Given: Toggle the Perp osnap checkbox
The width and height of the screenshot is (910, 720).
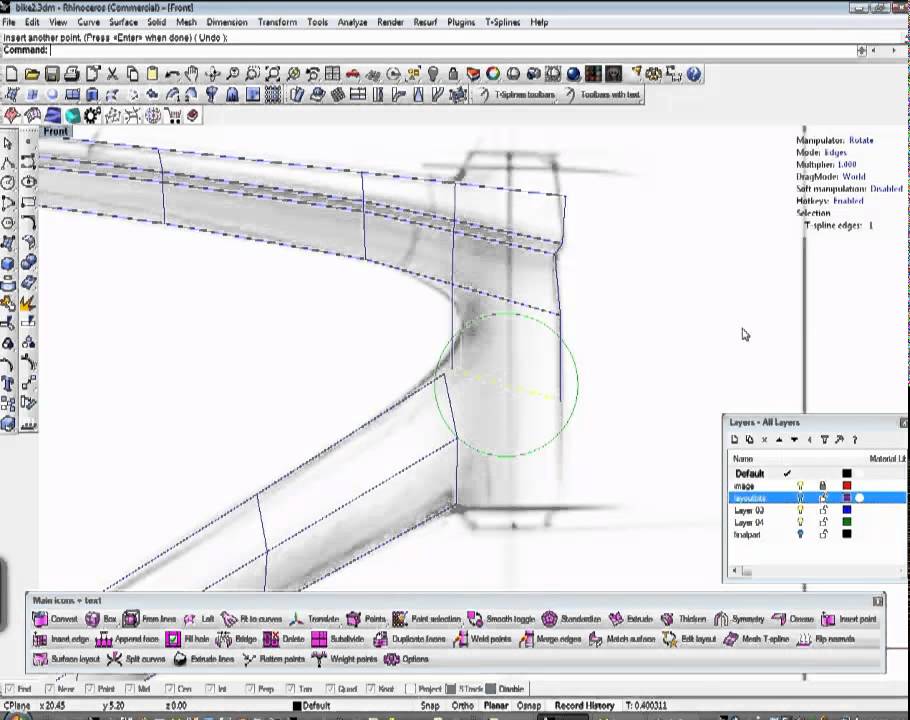Looking at the screenshot, I should pos(250,689).
